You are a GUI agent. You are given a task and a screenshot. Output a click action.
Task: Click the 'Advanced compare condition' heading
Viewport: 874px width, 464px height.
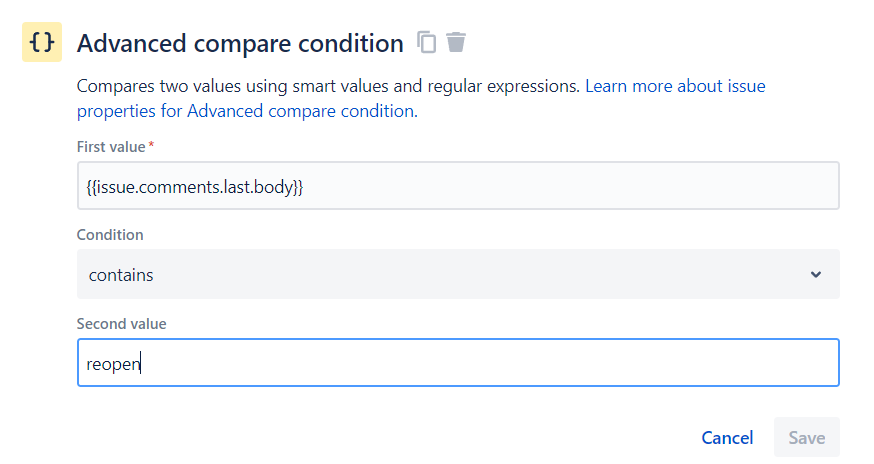click(240, 43)
